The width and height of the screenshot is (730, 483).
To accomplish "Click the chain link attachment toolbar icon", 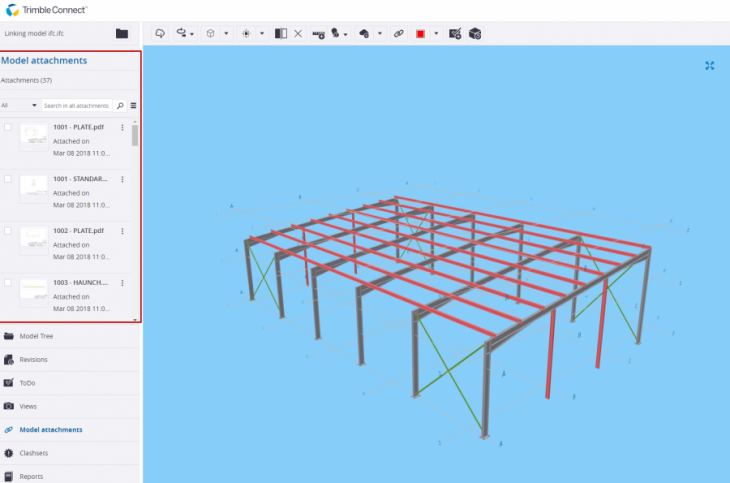I will click(398, 33).
